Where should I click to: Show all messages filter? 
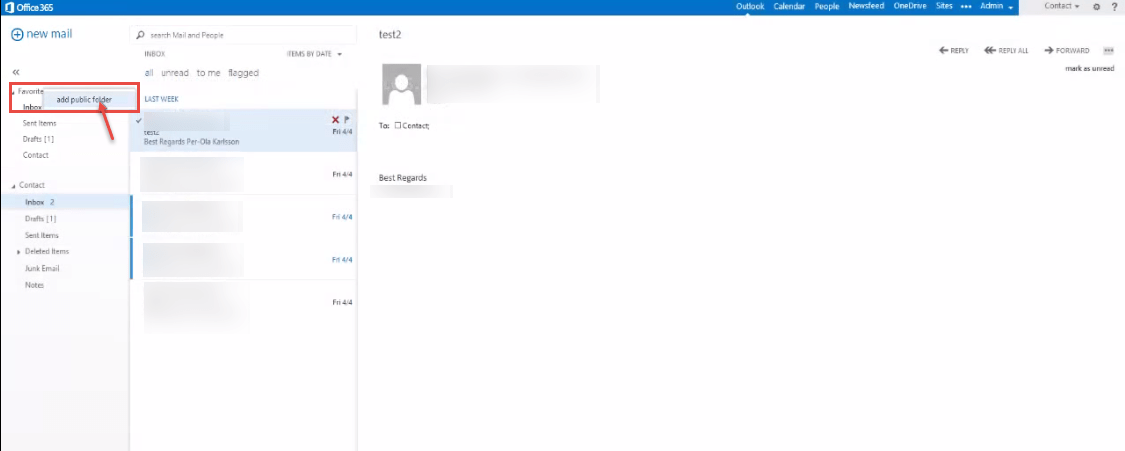pyautogui.click(x=149, y=72)
